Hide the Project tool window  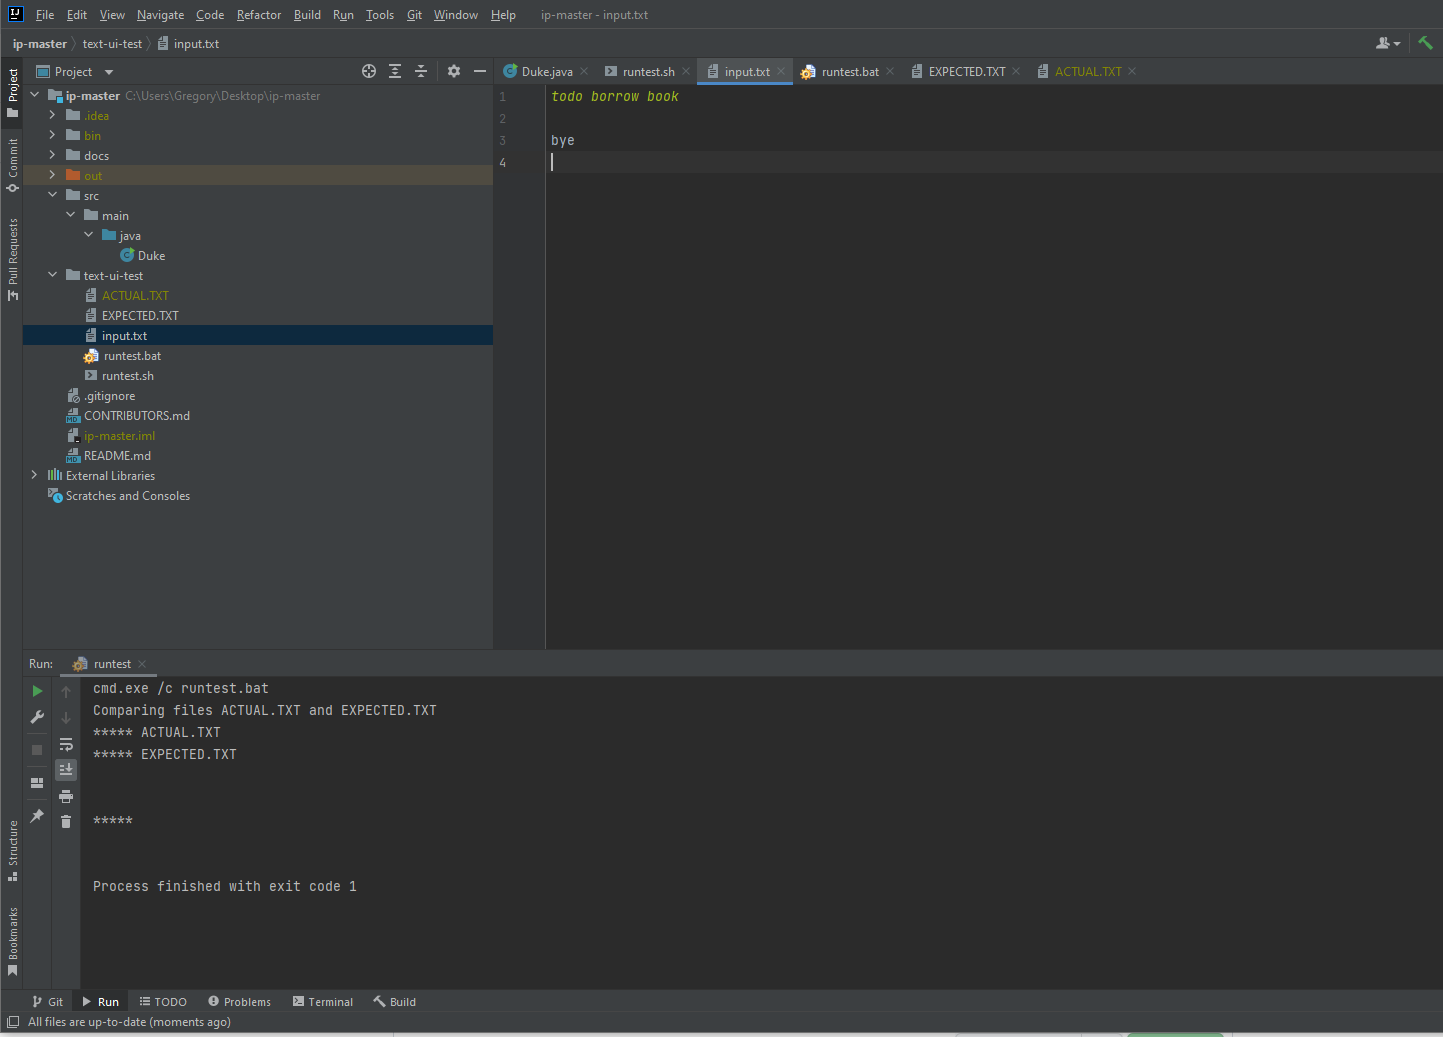(x=480, y=71)
